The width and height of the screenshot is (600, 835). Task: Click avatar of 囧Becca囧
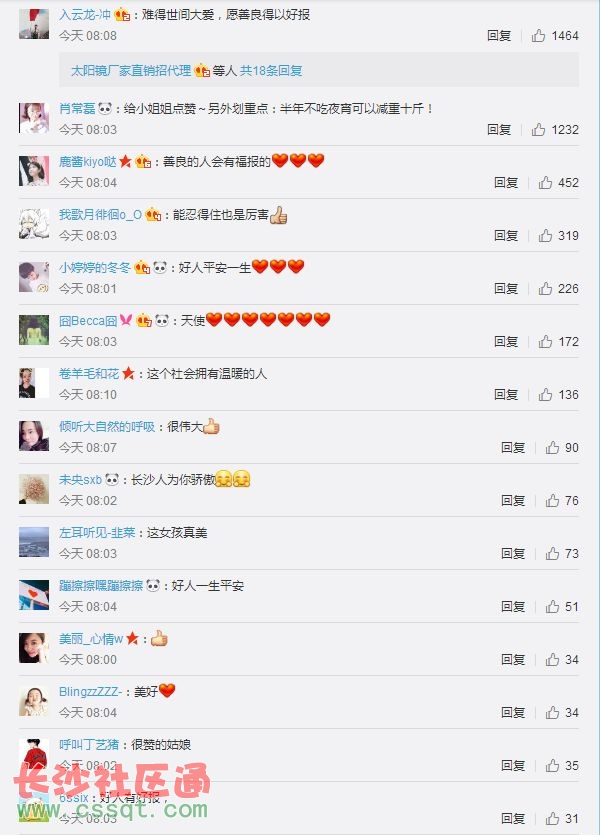(x=34, y=330)
